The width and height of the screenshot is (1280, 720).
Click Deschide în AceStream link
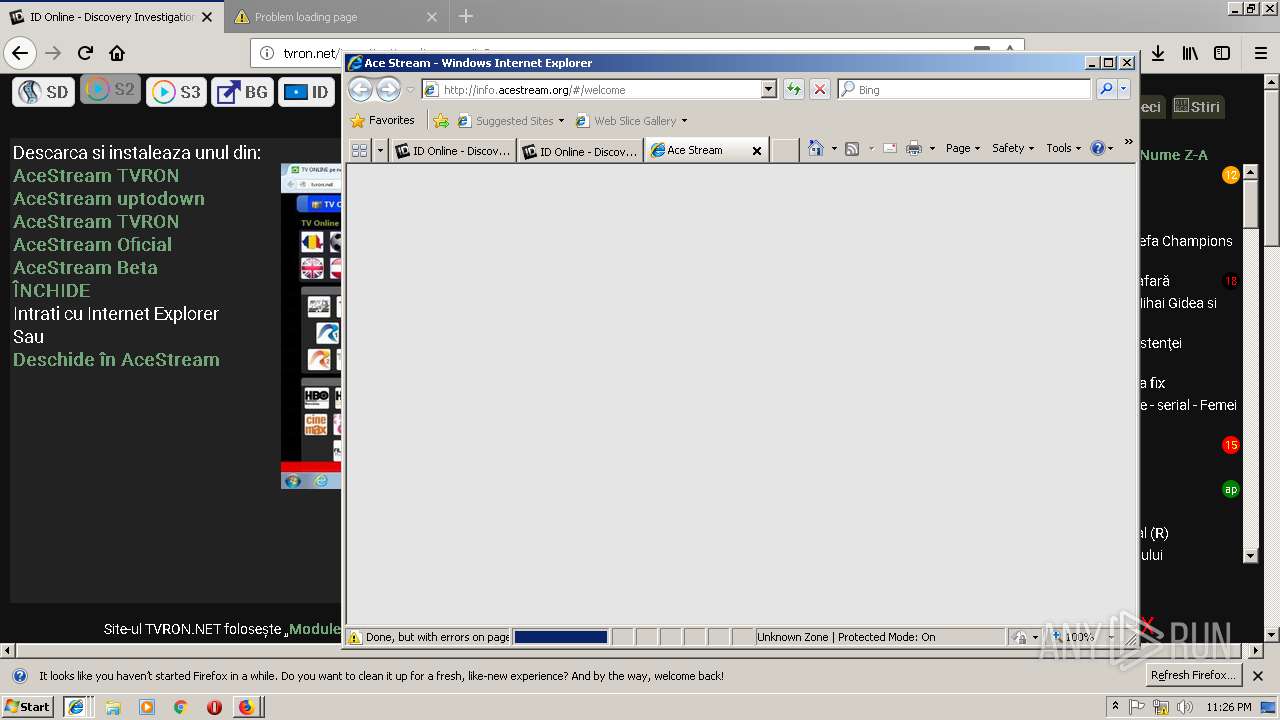click(116, 359)
